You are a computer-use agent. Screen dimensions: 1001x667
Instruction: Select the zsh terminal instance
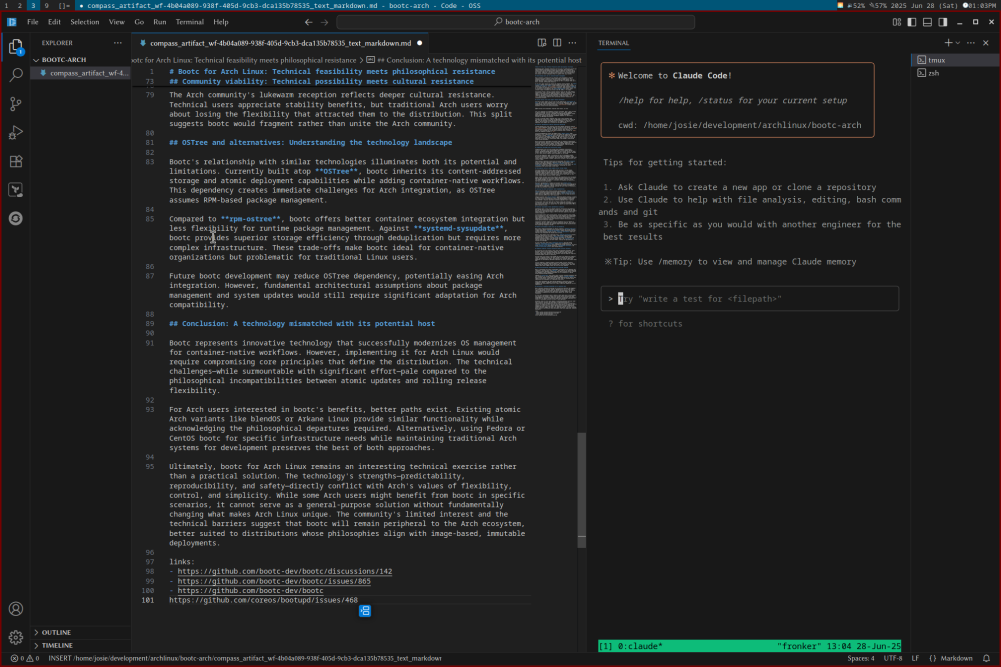933,73
